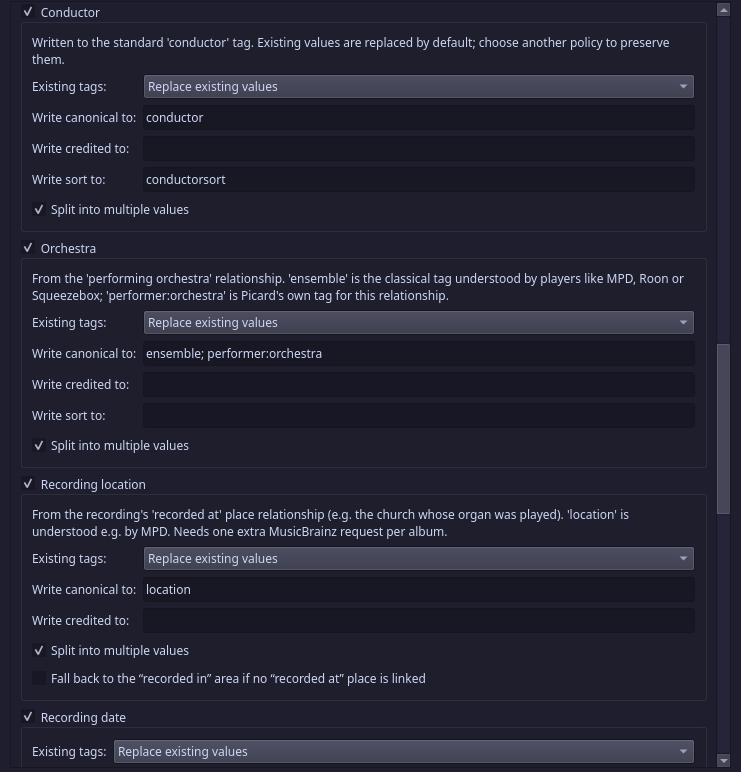Open Conductor's Existing tags dropdown
The image size is (741, 772).
[x=419, y=87]
